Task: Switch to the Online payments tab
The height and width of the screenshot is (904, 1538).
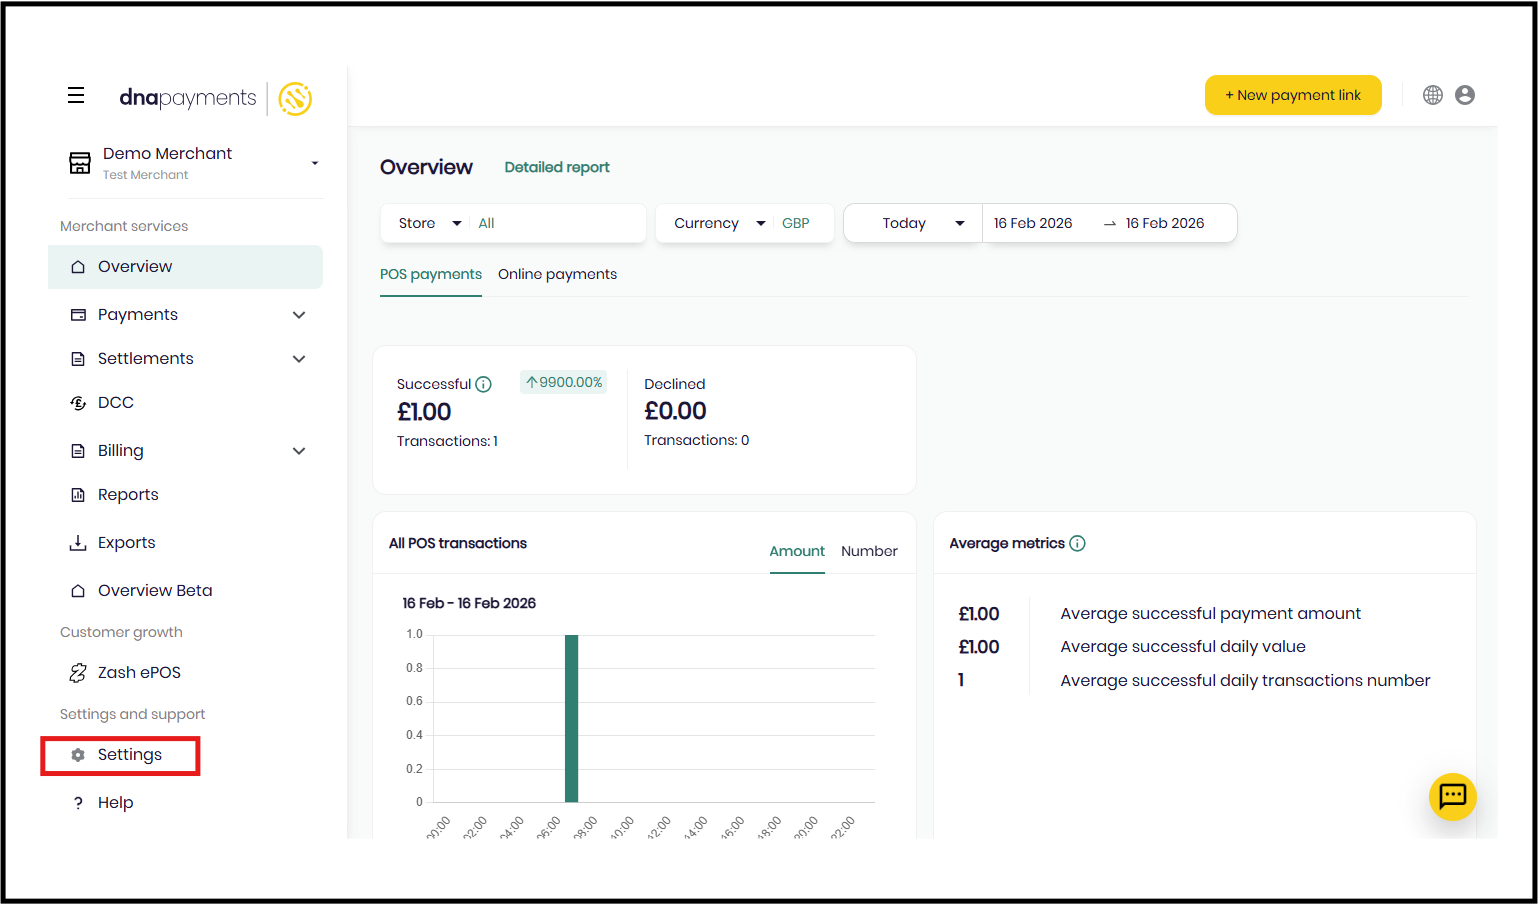Action: [x=557, y=274]
